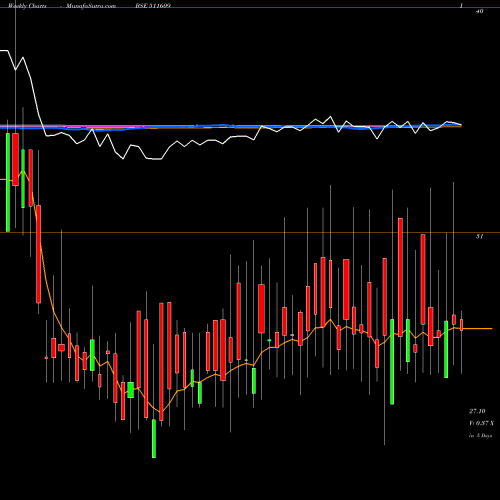Click the '27.10' closing price value
The image size is (500, 500).
[x=477, y=411]
